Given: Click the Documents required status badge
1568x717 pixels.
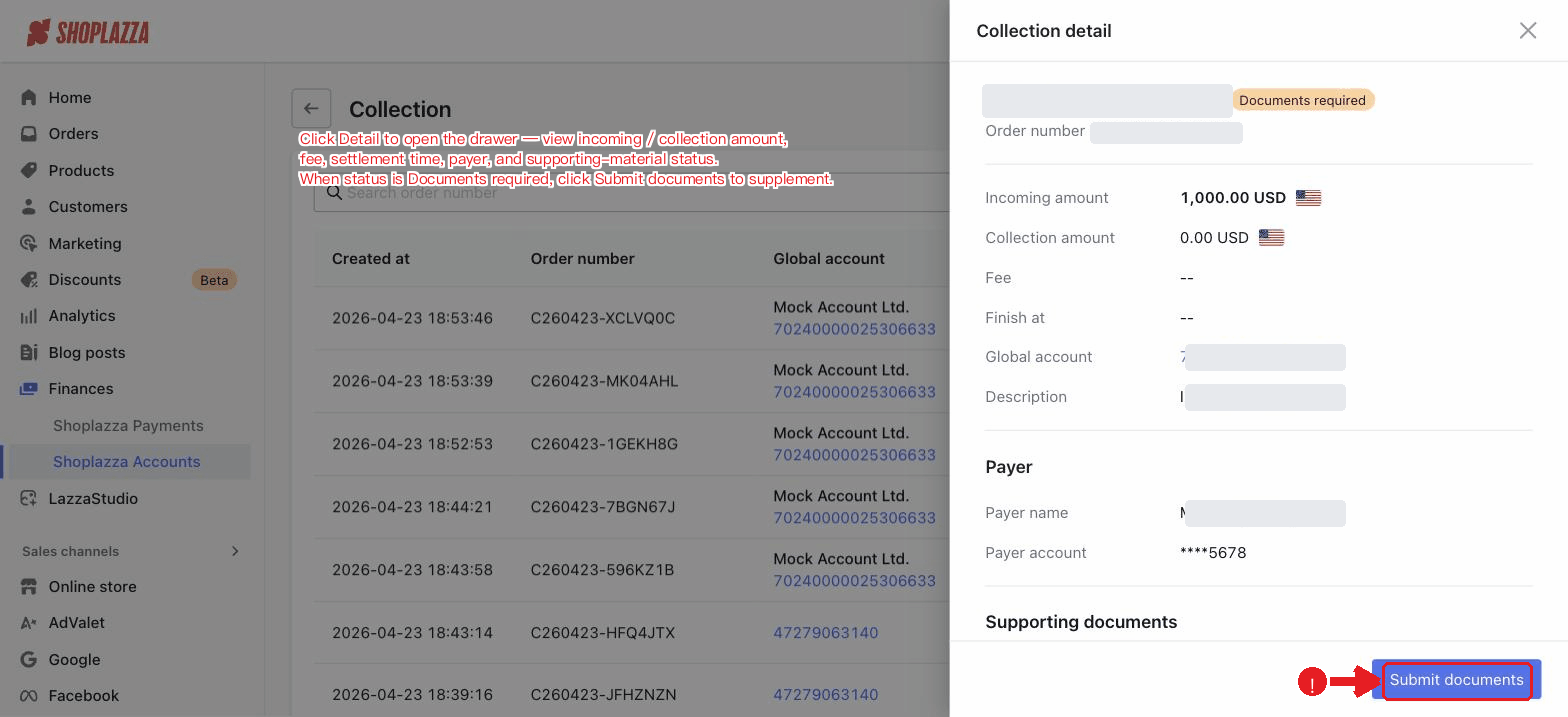Looking at the screenshot, I should 1302,100.
